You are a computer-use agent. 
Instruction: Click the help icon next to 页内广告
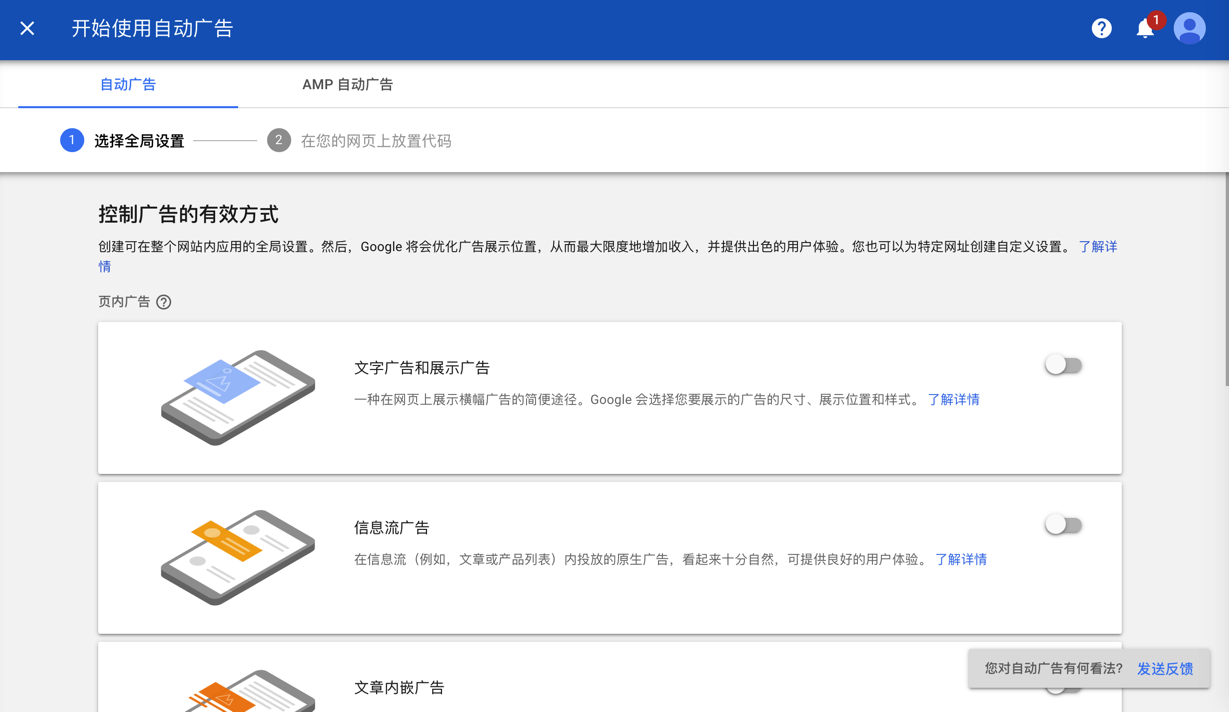pyautogui.click(x=164, y=302)
